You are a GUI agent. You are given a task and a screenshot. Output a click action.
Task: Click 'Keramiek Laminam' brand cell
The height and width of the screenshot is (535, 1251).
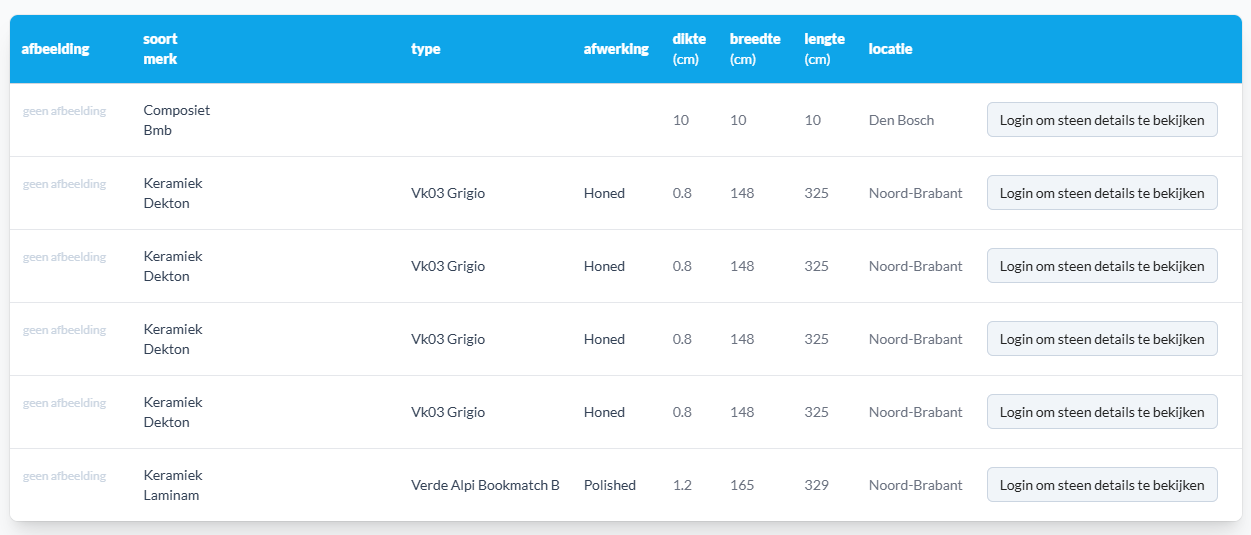click(172, 485)
